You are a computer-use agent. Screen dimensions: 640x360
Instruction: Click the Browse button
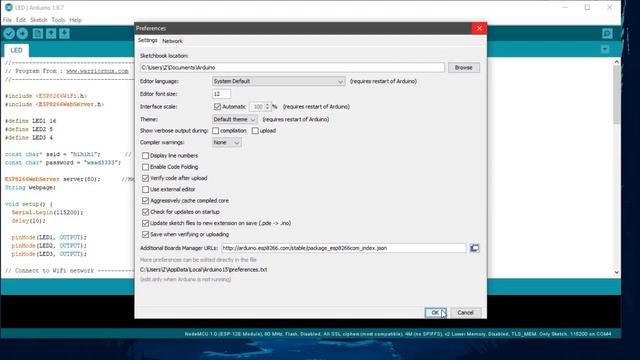click(x=464, y=67)
